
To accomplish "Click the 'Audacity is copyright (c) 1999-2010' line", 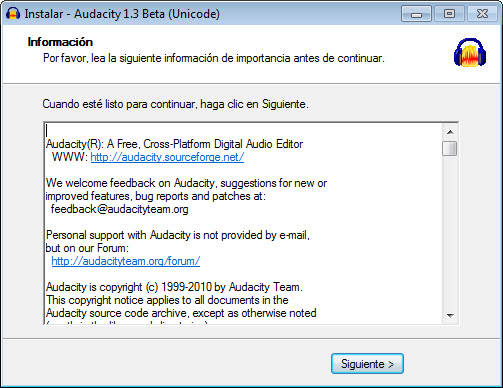I will click(174, 287).
